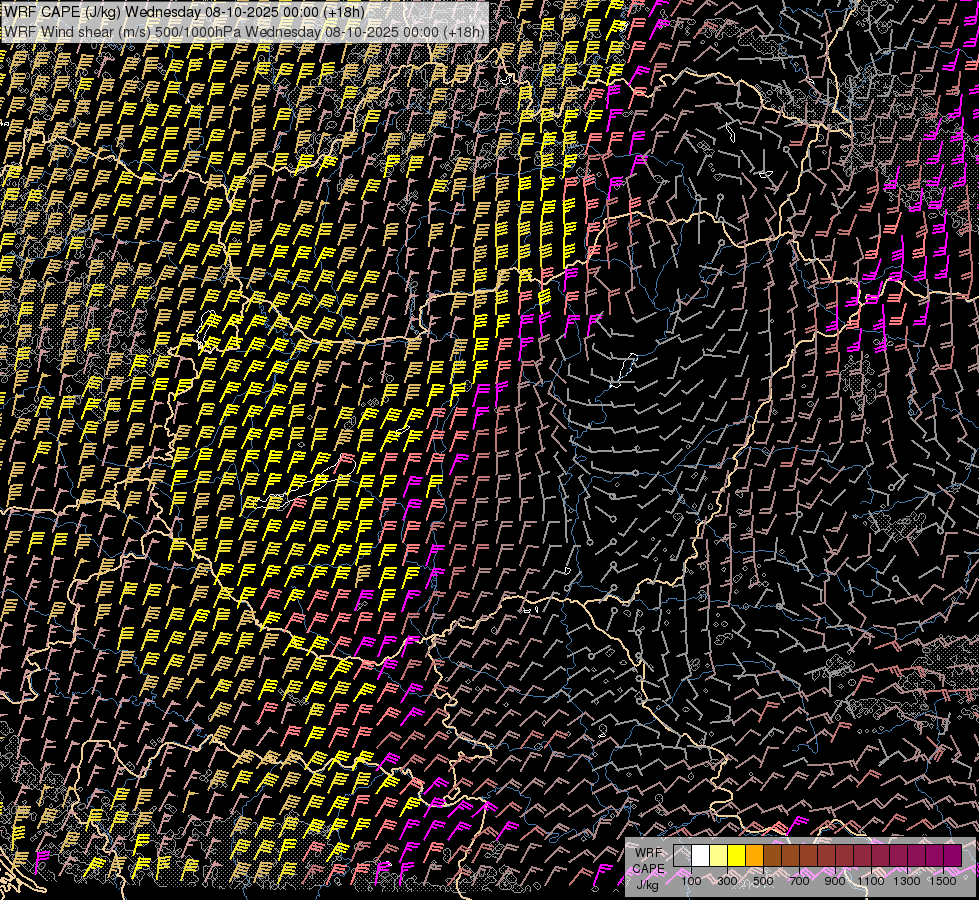Select the WRF Wind shear header line

pos(244,31)
